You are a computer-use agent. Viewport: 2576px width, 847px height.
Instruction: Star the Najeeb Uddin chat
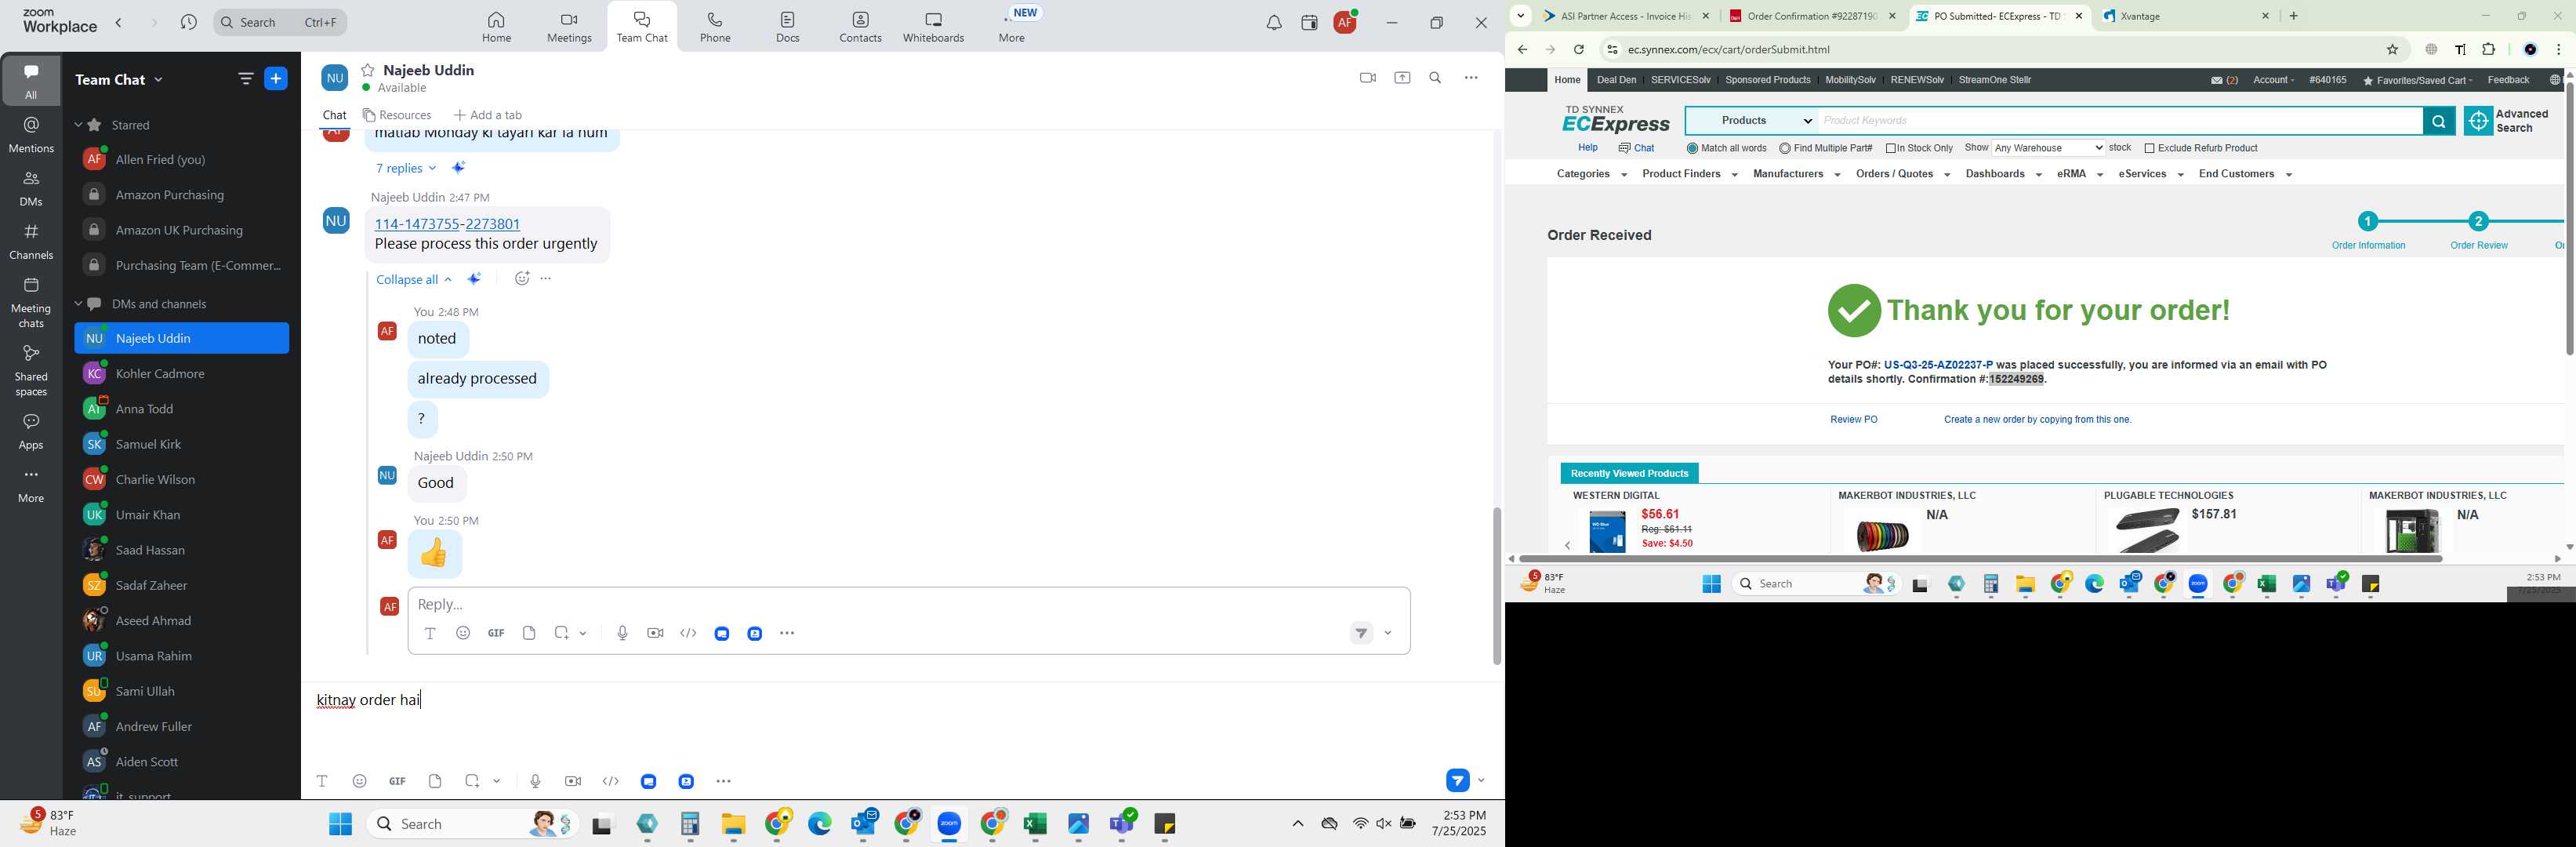368,70
